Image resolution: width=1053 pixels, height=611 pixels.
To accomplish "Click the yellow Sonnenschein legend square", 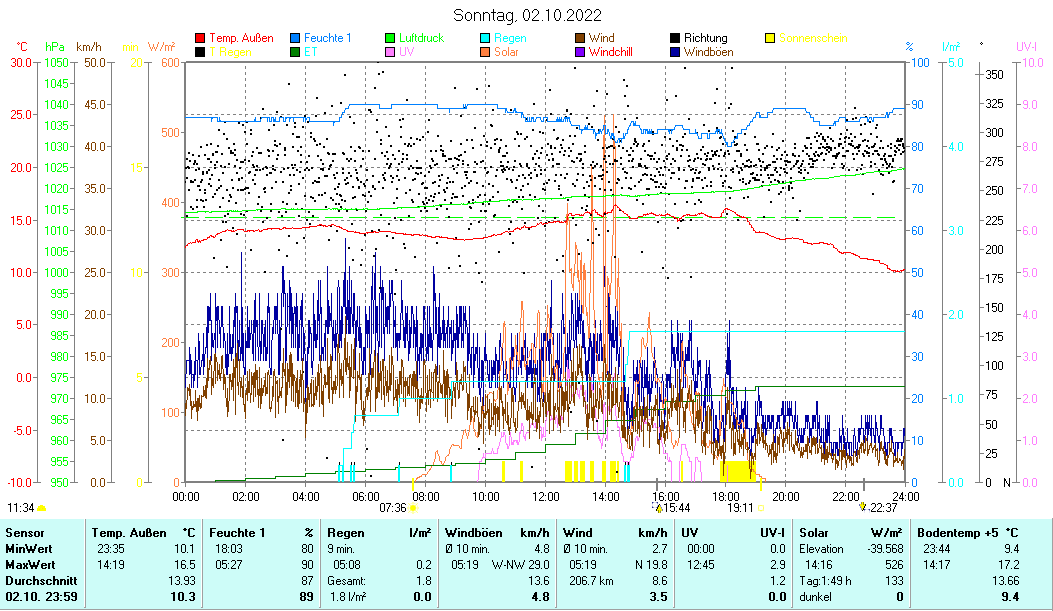I will click(770, 38).
